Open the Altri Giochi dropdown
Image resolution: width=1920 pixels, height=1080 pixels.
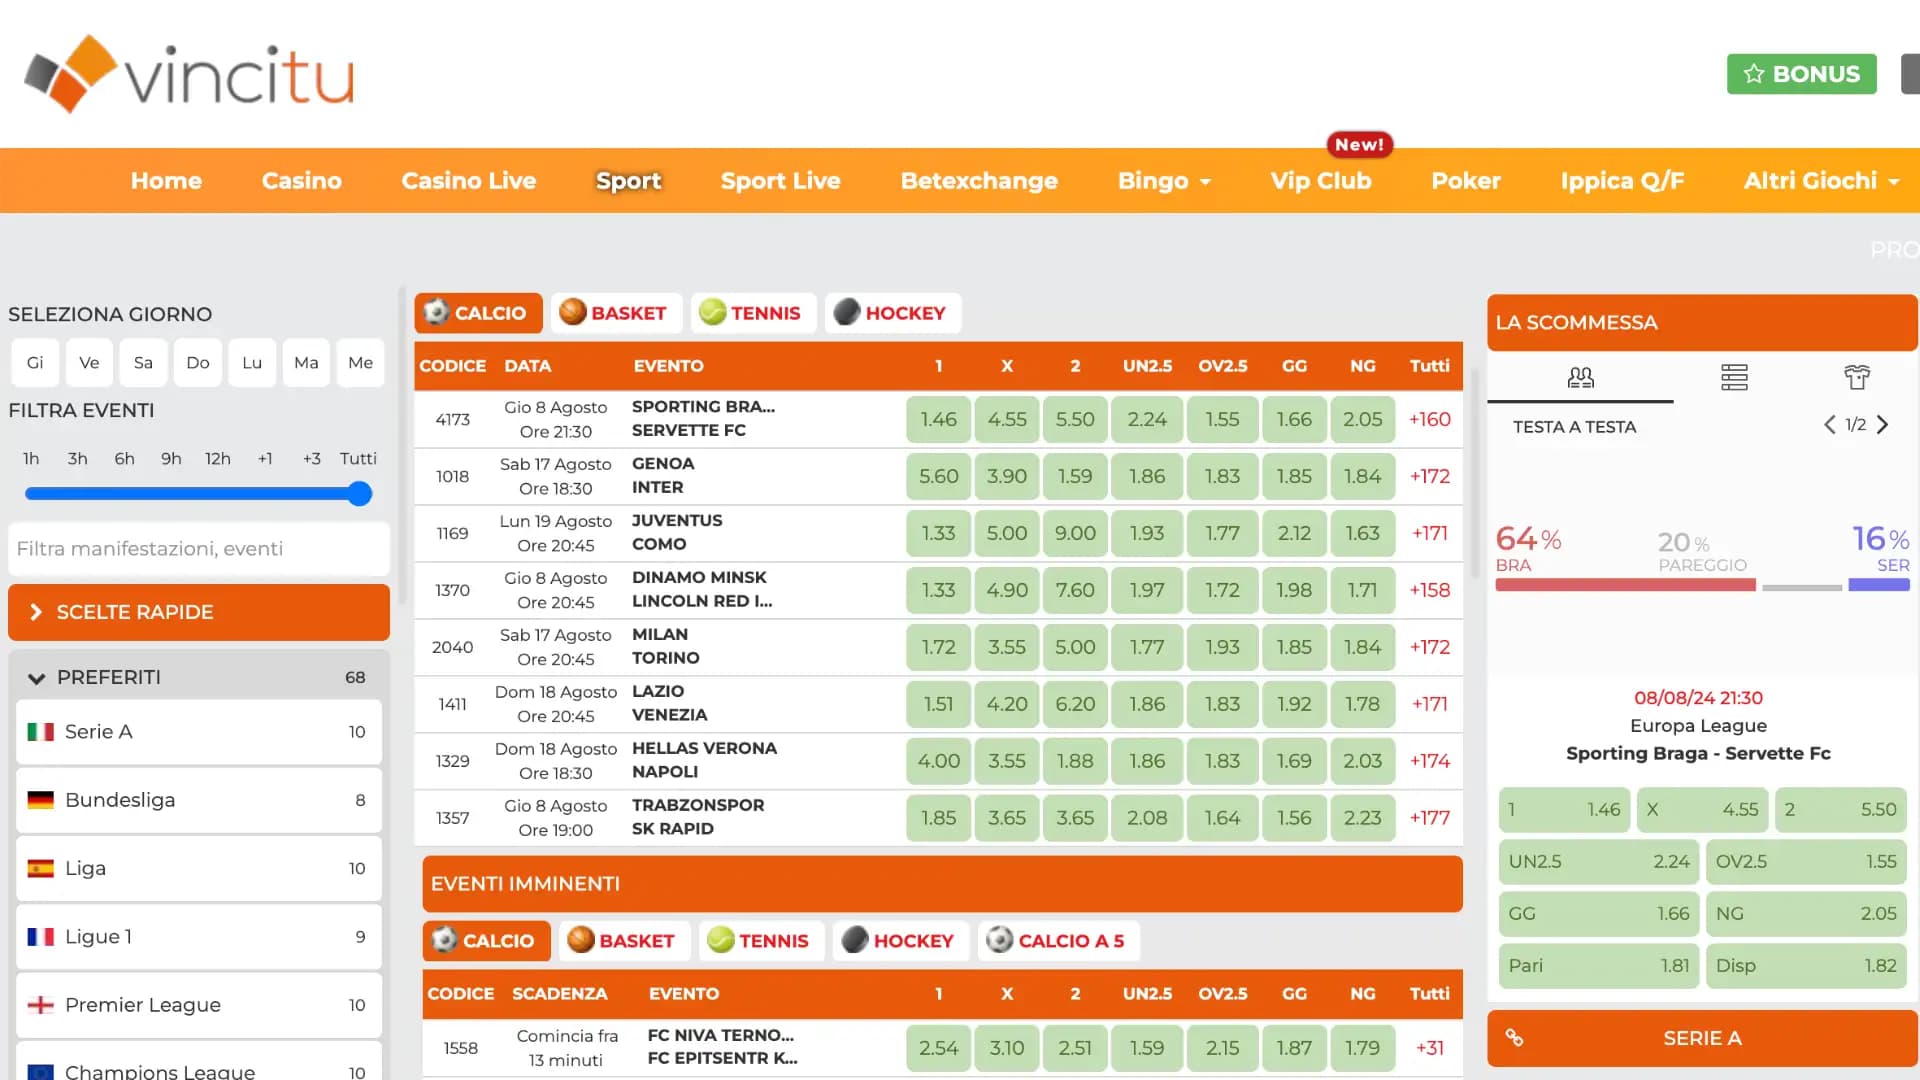pyautogui.click(x=1820, y=180)
